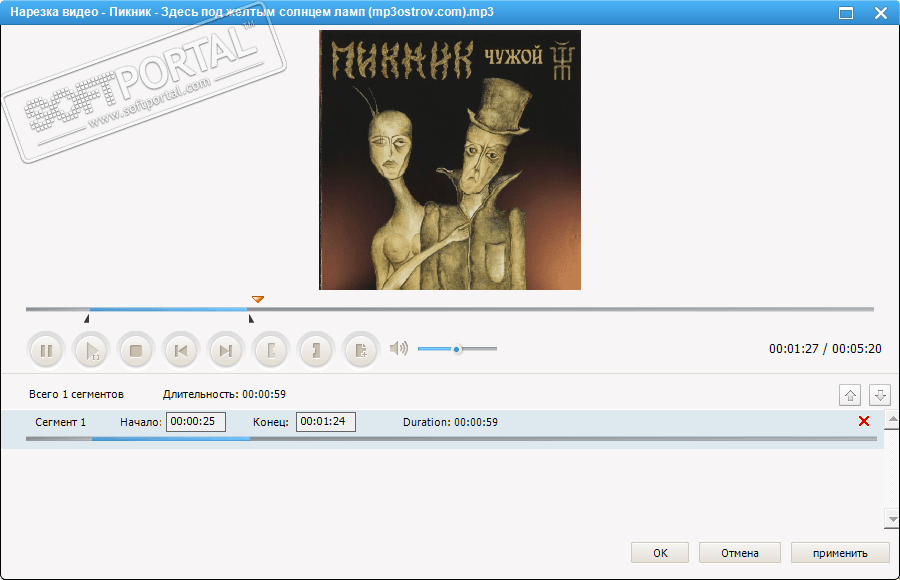
Task: Edit the Начало time field 00:00:25
Action: (x=196, y=422)
